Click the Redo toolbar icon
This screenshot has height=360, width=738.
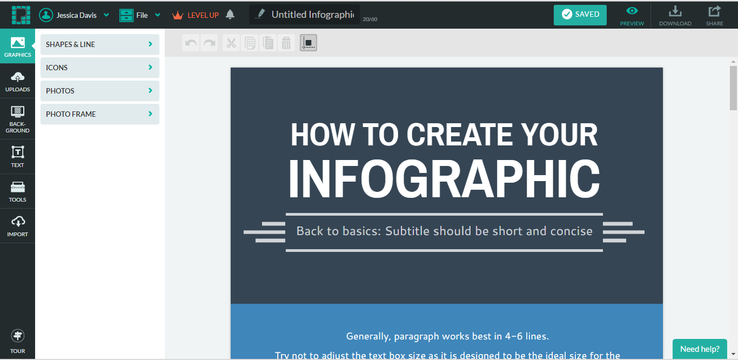(x=209, y=43)
